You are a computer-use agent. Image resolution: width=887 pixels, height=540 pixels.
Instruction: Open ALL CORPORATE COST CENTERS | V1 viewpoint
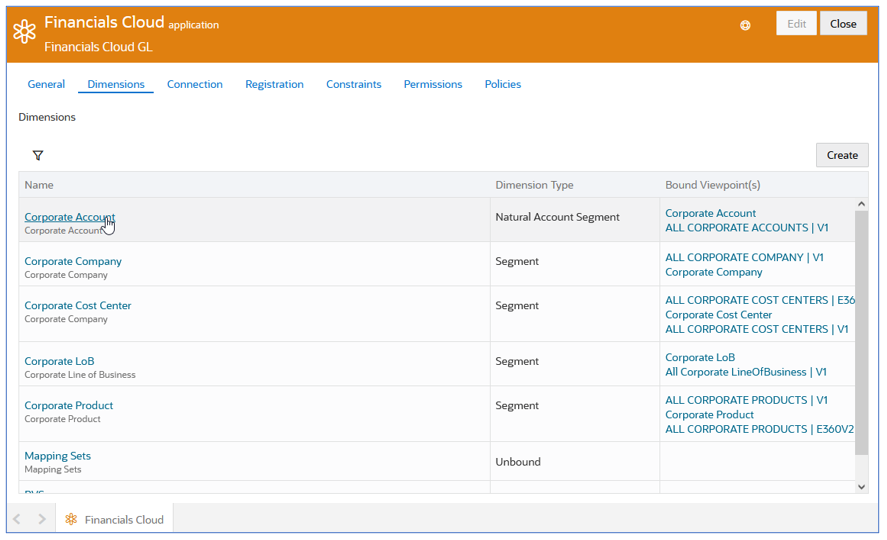pyautogui.click(x=757, y=329)
